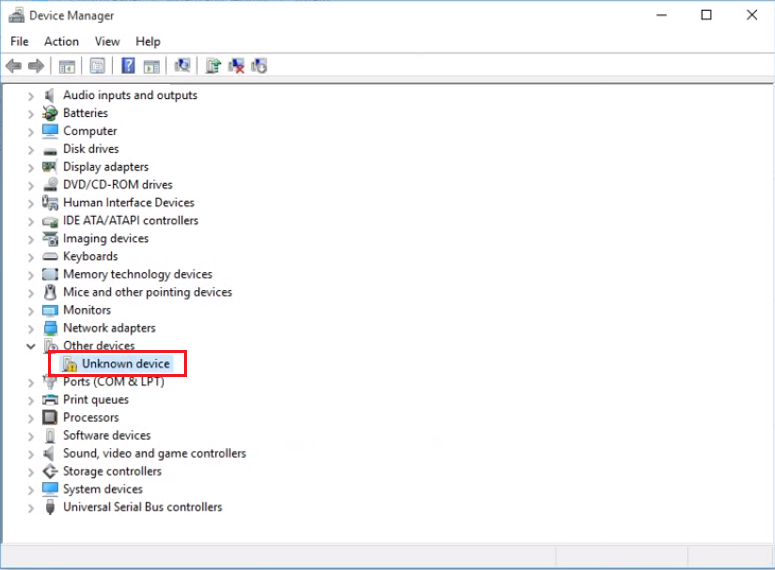Click the Keyboards icon
Image resolution: width=775 pixels, height=570 pixels.
point(50,257)
